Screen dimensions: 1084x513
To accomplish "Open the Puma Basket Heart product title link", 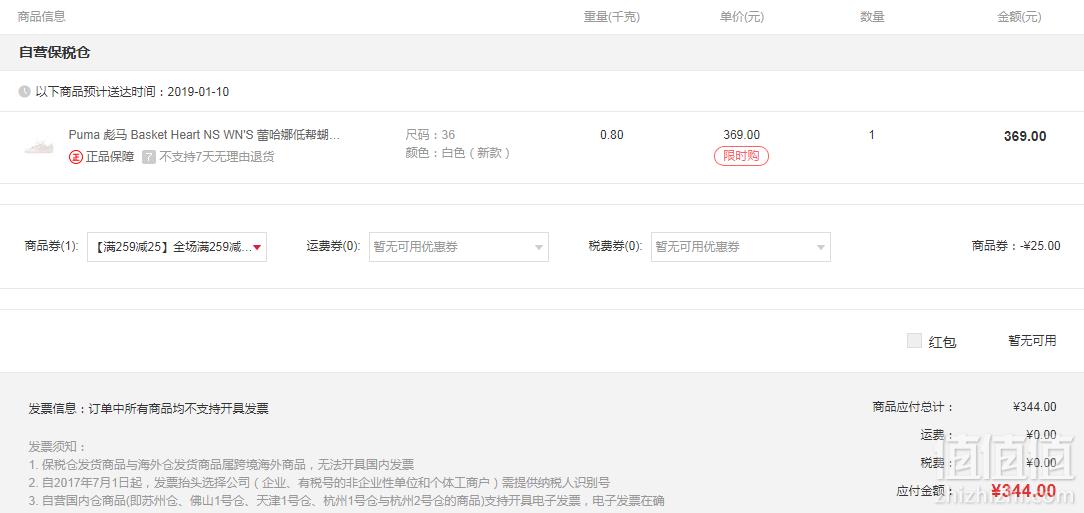I will tap(204, 134).
